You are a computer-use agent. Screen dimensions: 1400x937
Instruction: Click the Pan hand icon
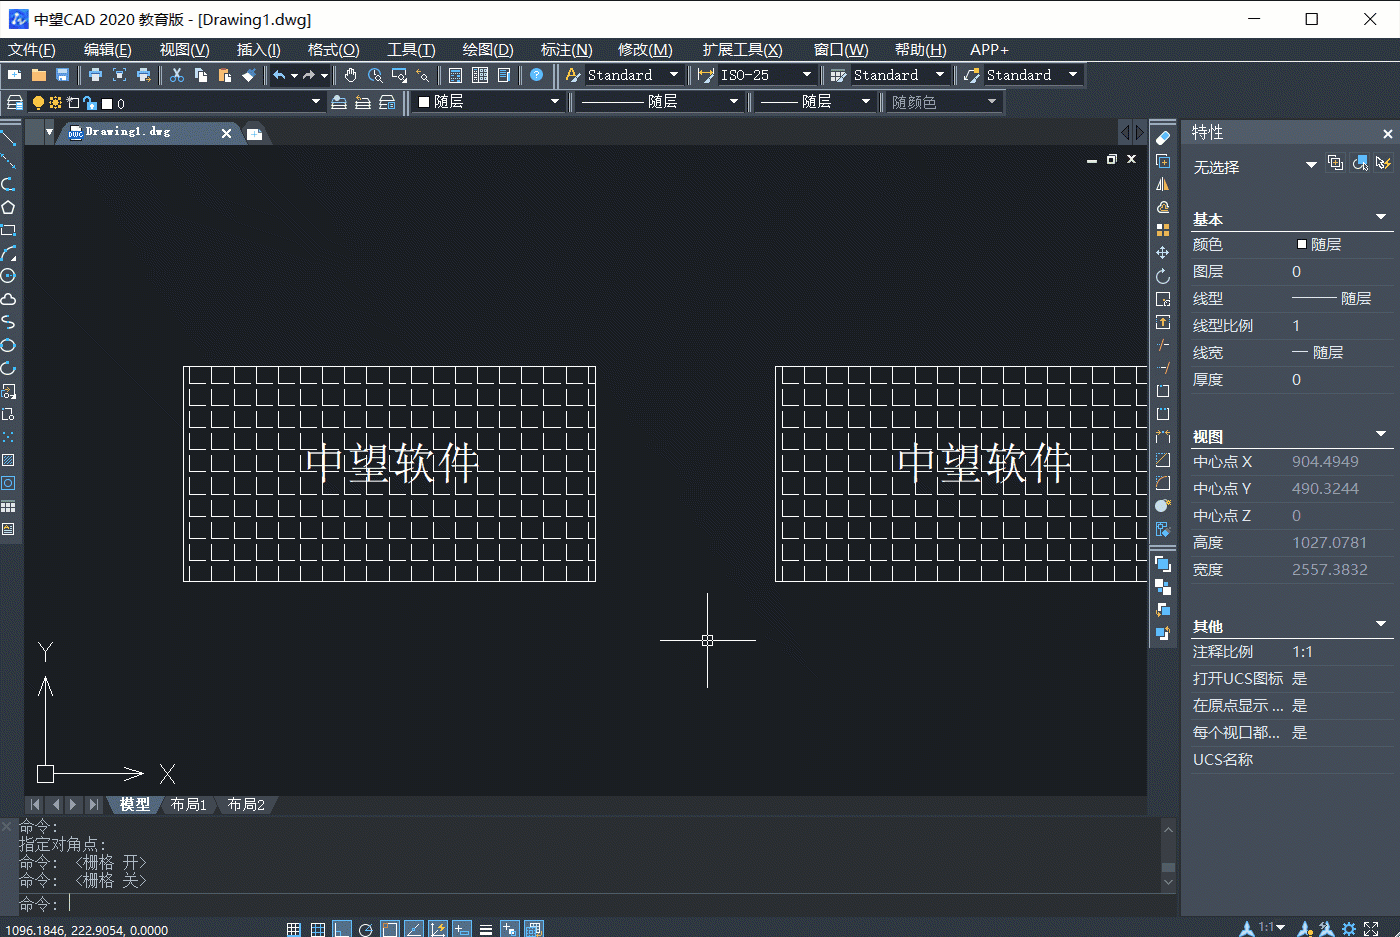pyautogui.click(x=350, y=75)
